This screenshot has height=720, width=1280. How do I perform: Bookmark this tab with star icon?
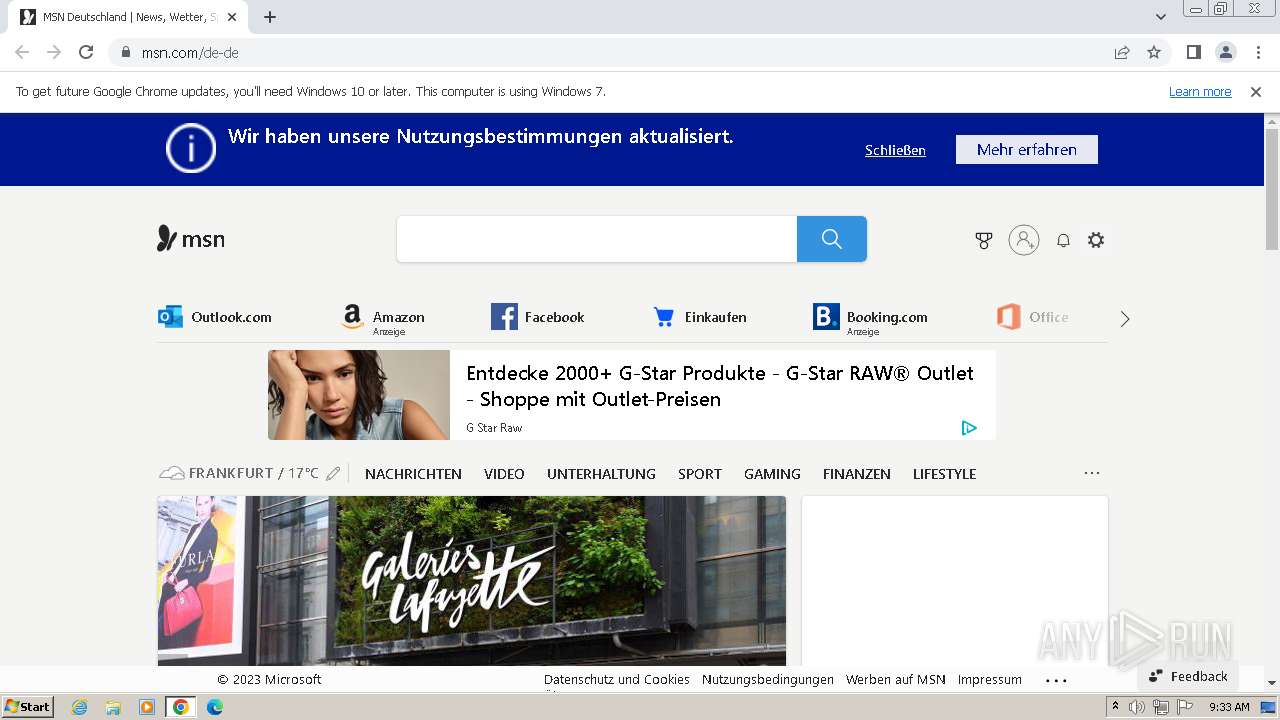[1154, 52]
